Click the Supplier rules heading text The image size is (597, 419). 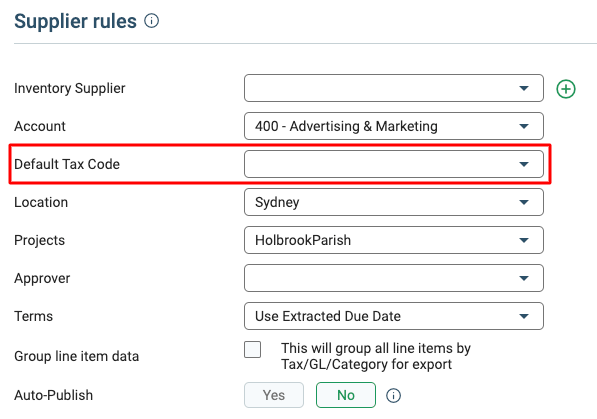(x=75, y=21)
